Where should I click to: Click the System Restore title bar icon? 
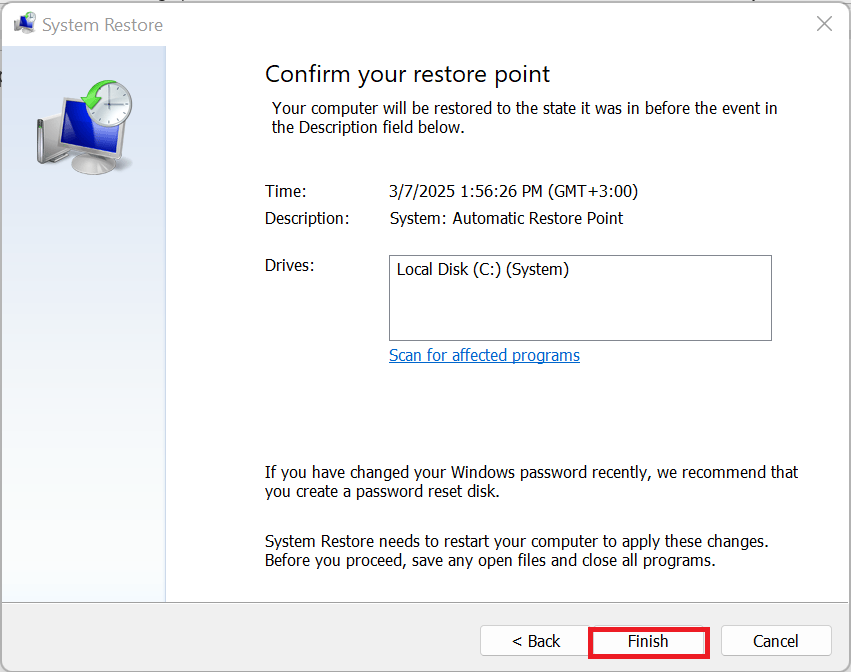[x=24, y=24]
